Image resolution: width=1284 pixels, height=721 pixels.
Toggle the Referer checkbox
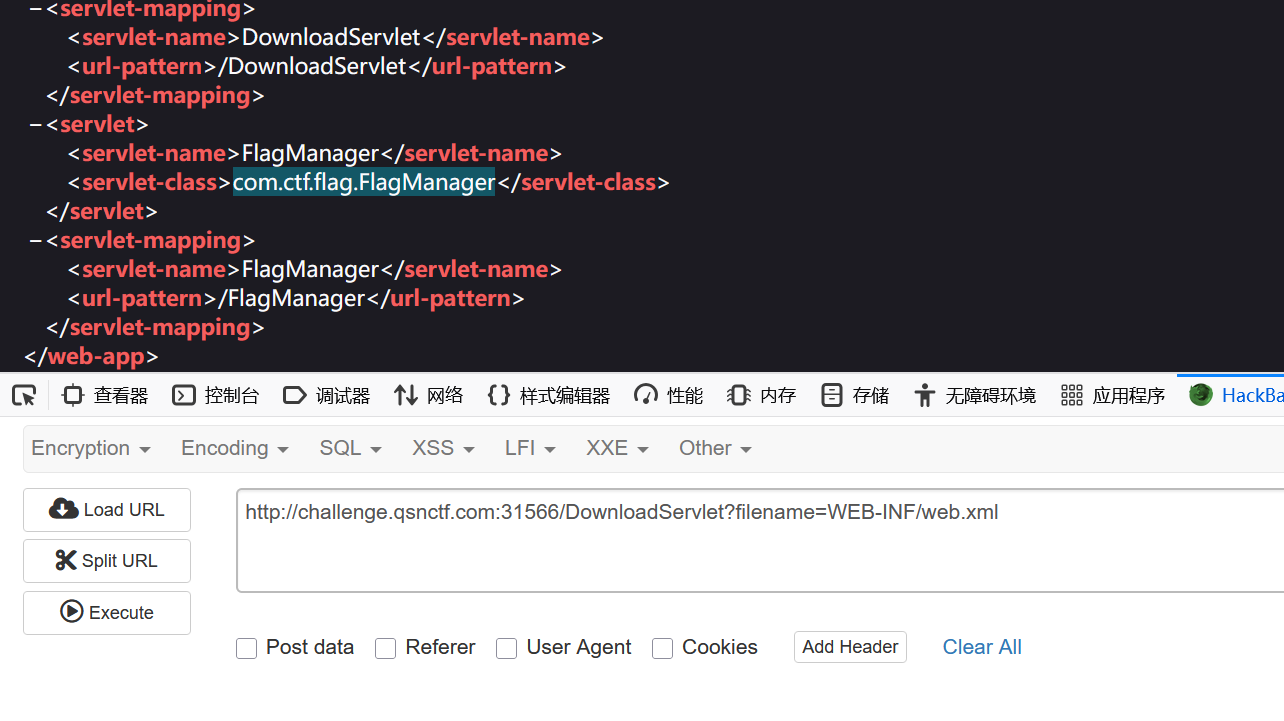tap(385, 648)
